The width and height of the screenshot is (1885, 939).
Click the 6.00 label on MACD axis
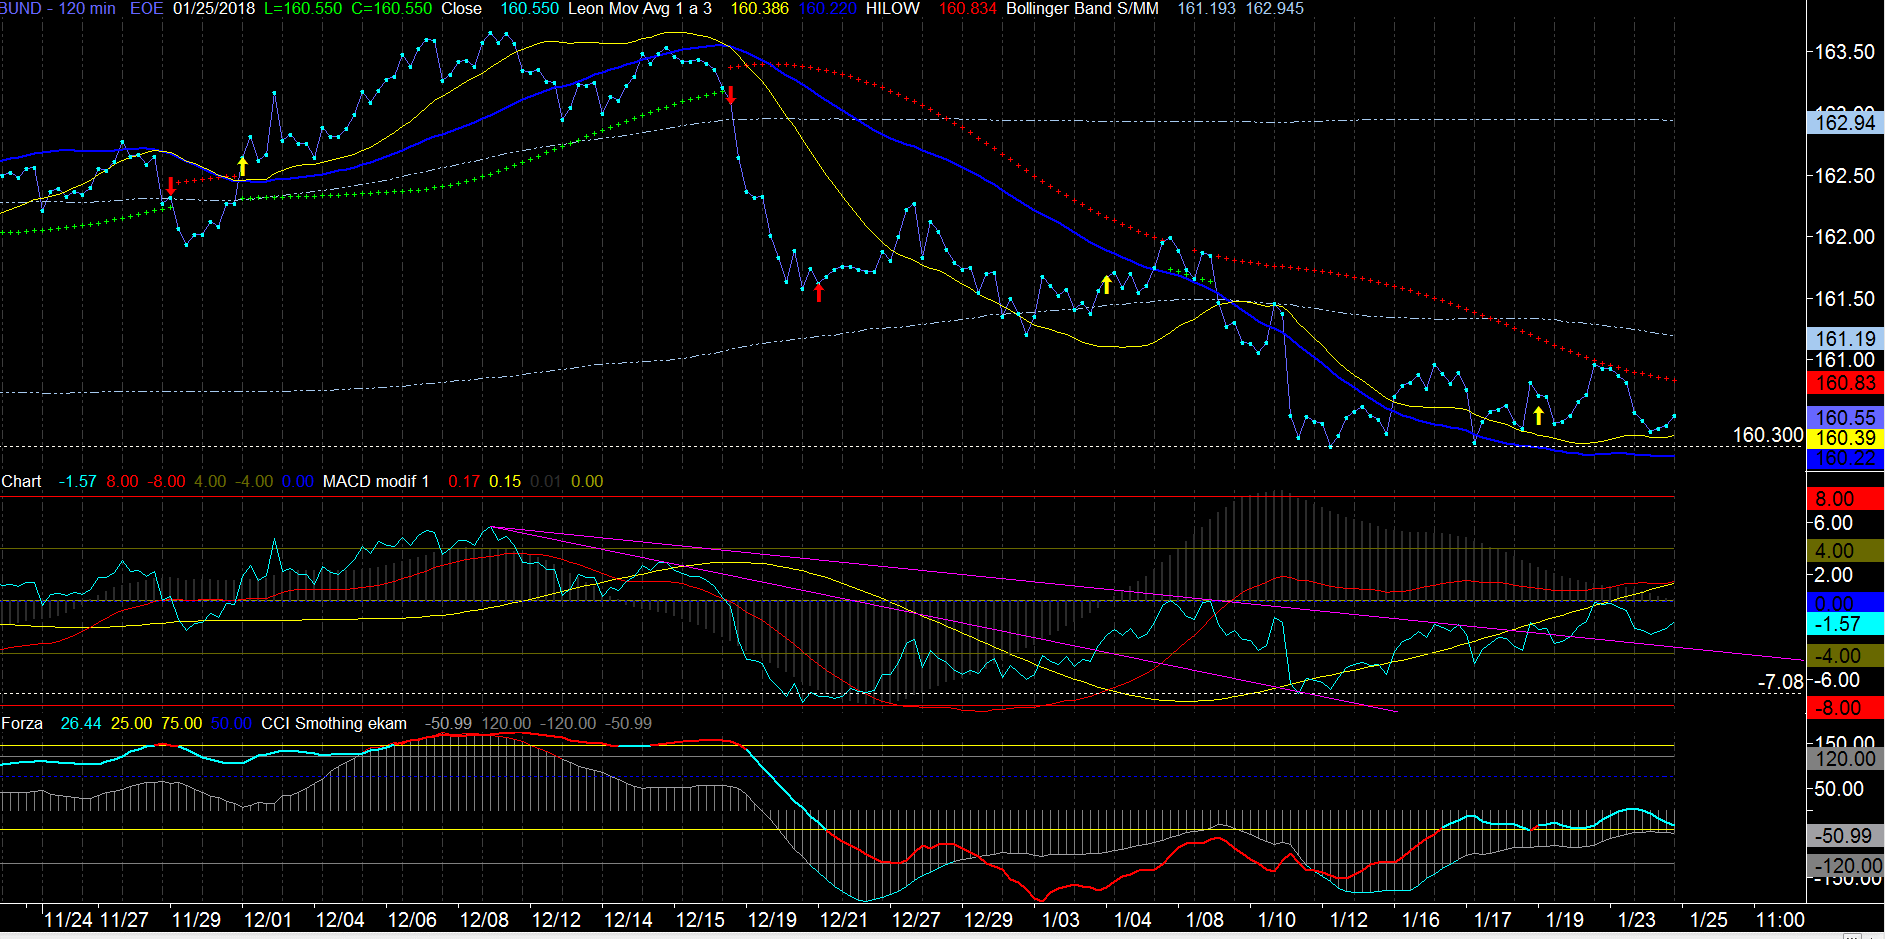(1834, 523)
